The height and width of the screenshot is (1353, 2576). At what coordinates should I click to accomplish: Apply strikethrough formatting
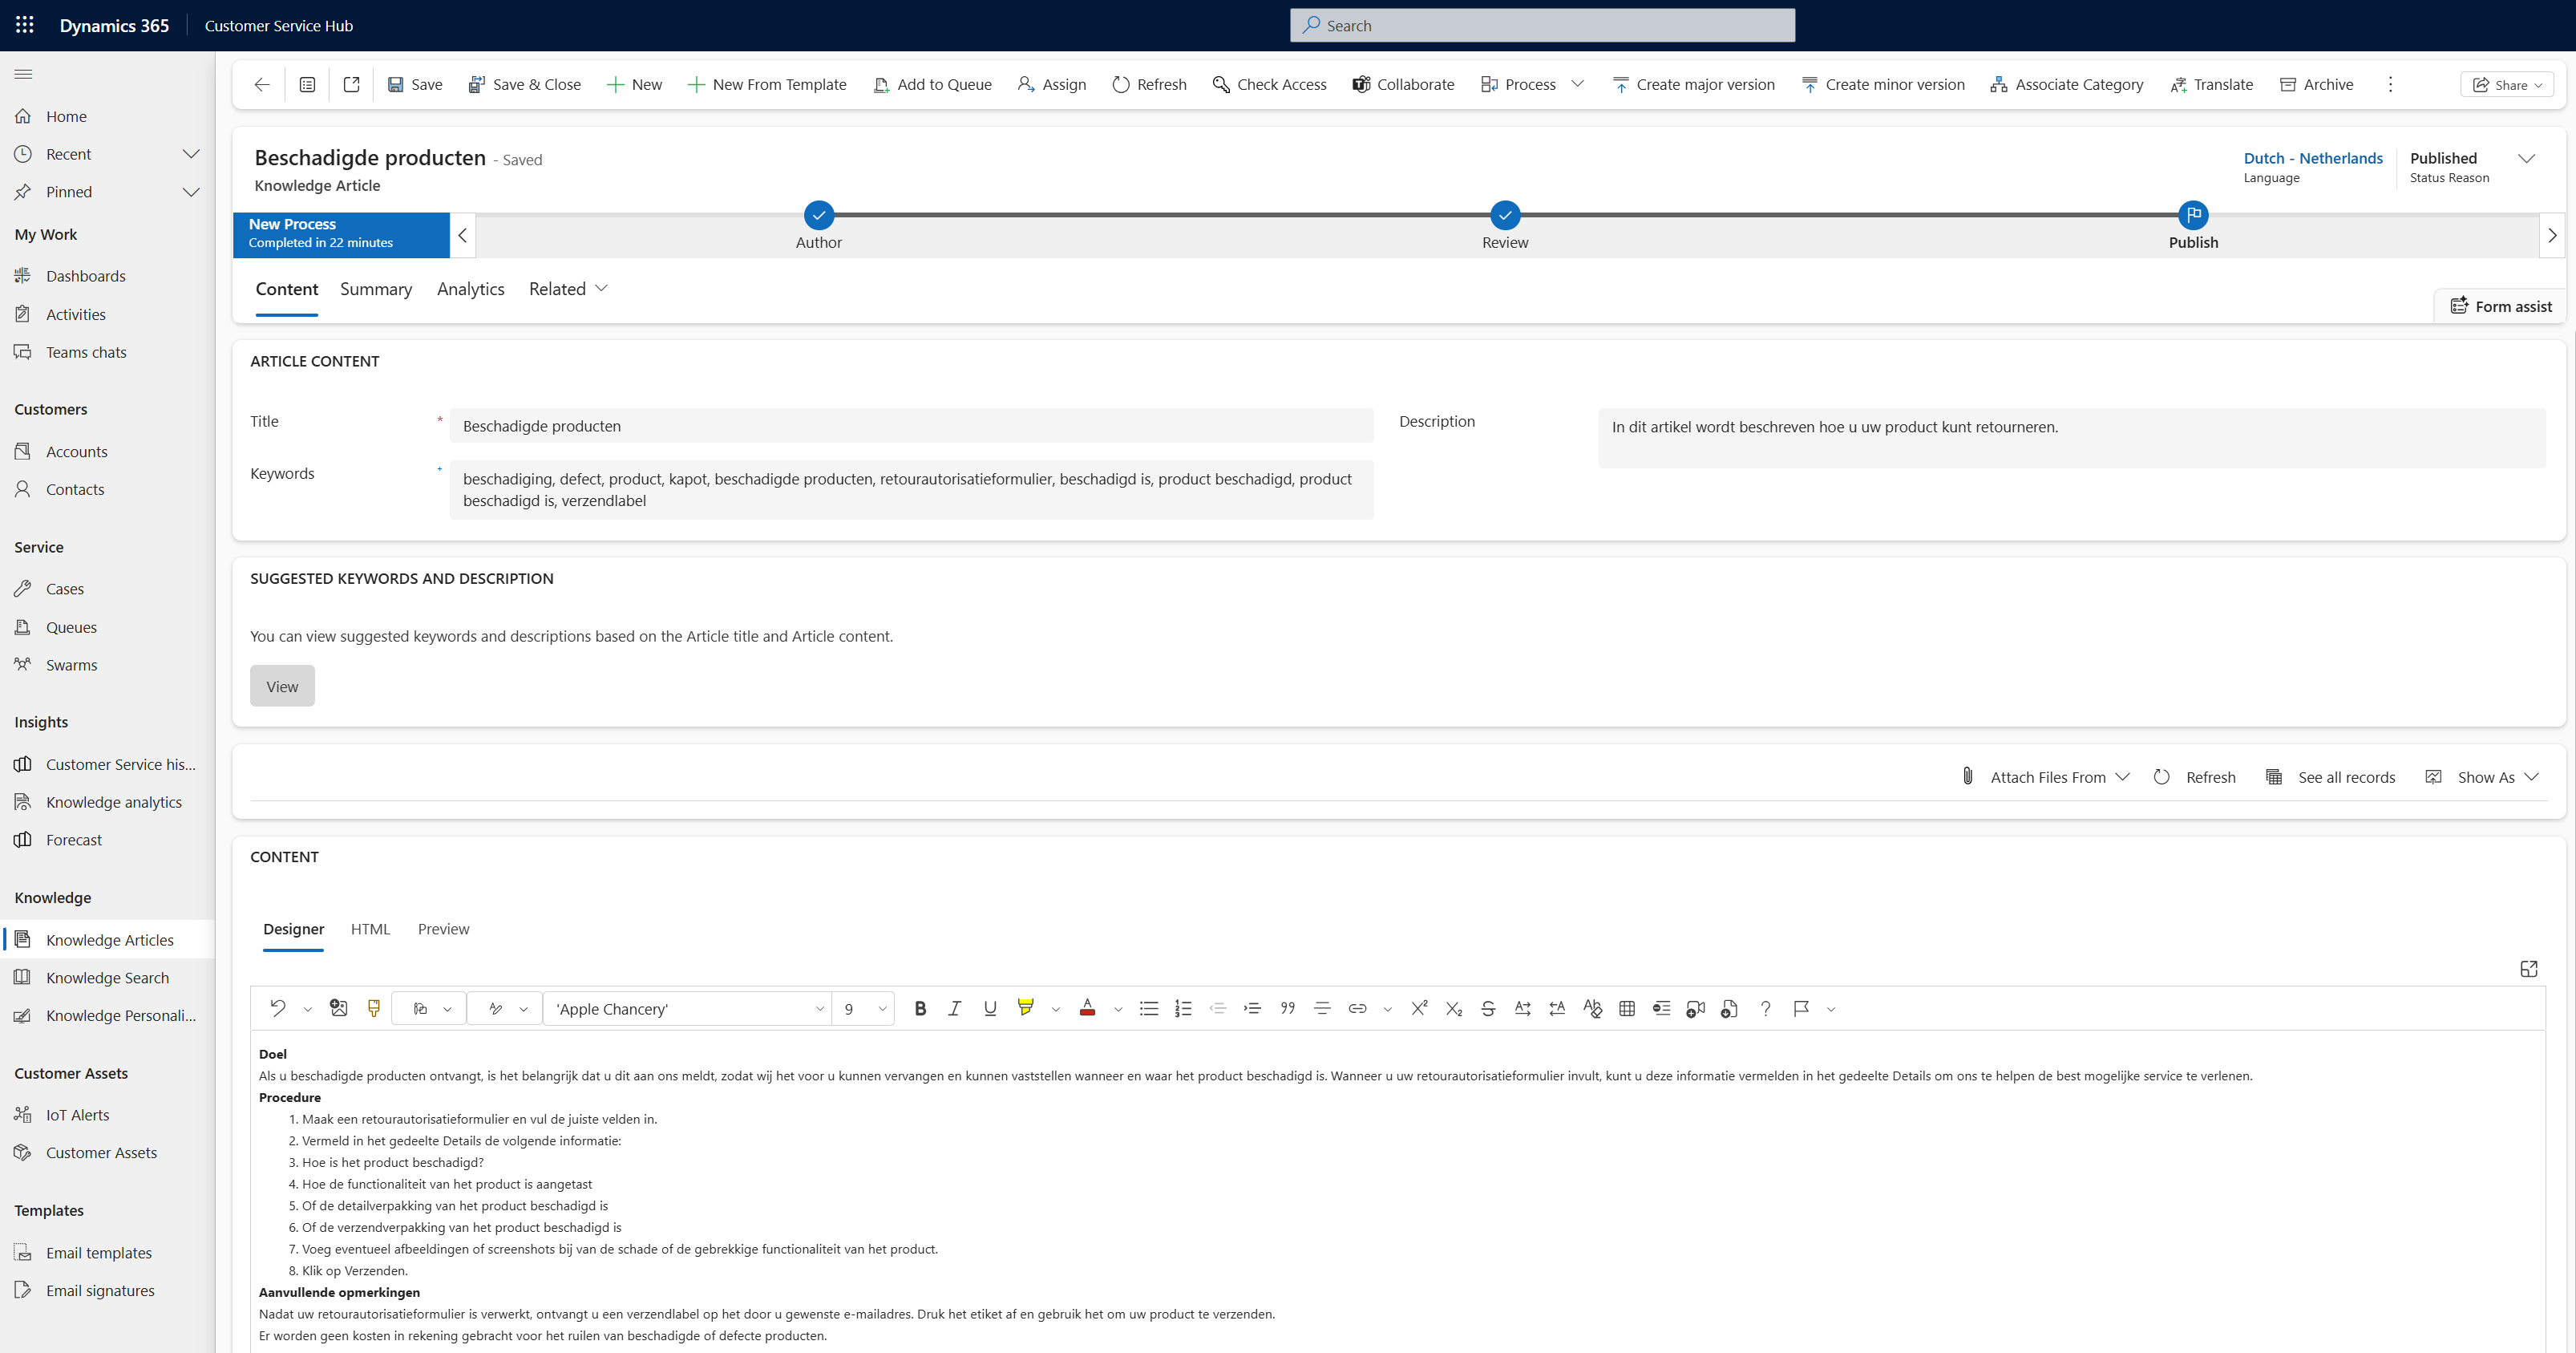[x=1489, y=1008]
